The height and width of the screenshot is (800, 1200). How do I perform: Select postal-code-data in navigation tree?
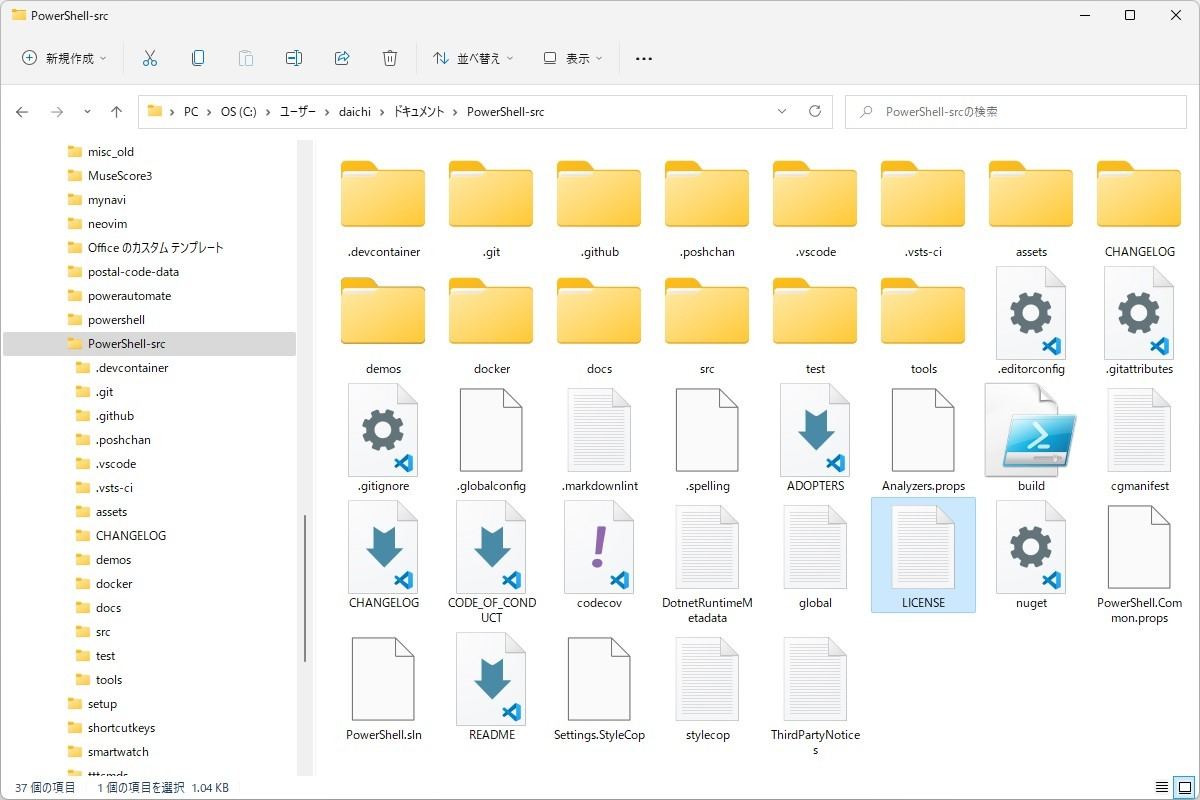pyautogui.click(x=133, y=272)
